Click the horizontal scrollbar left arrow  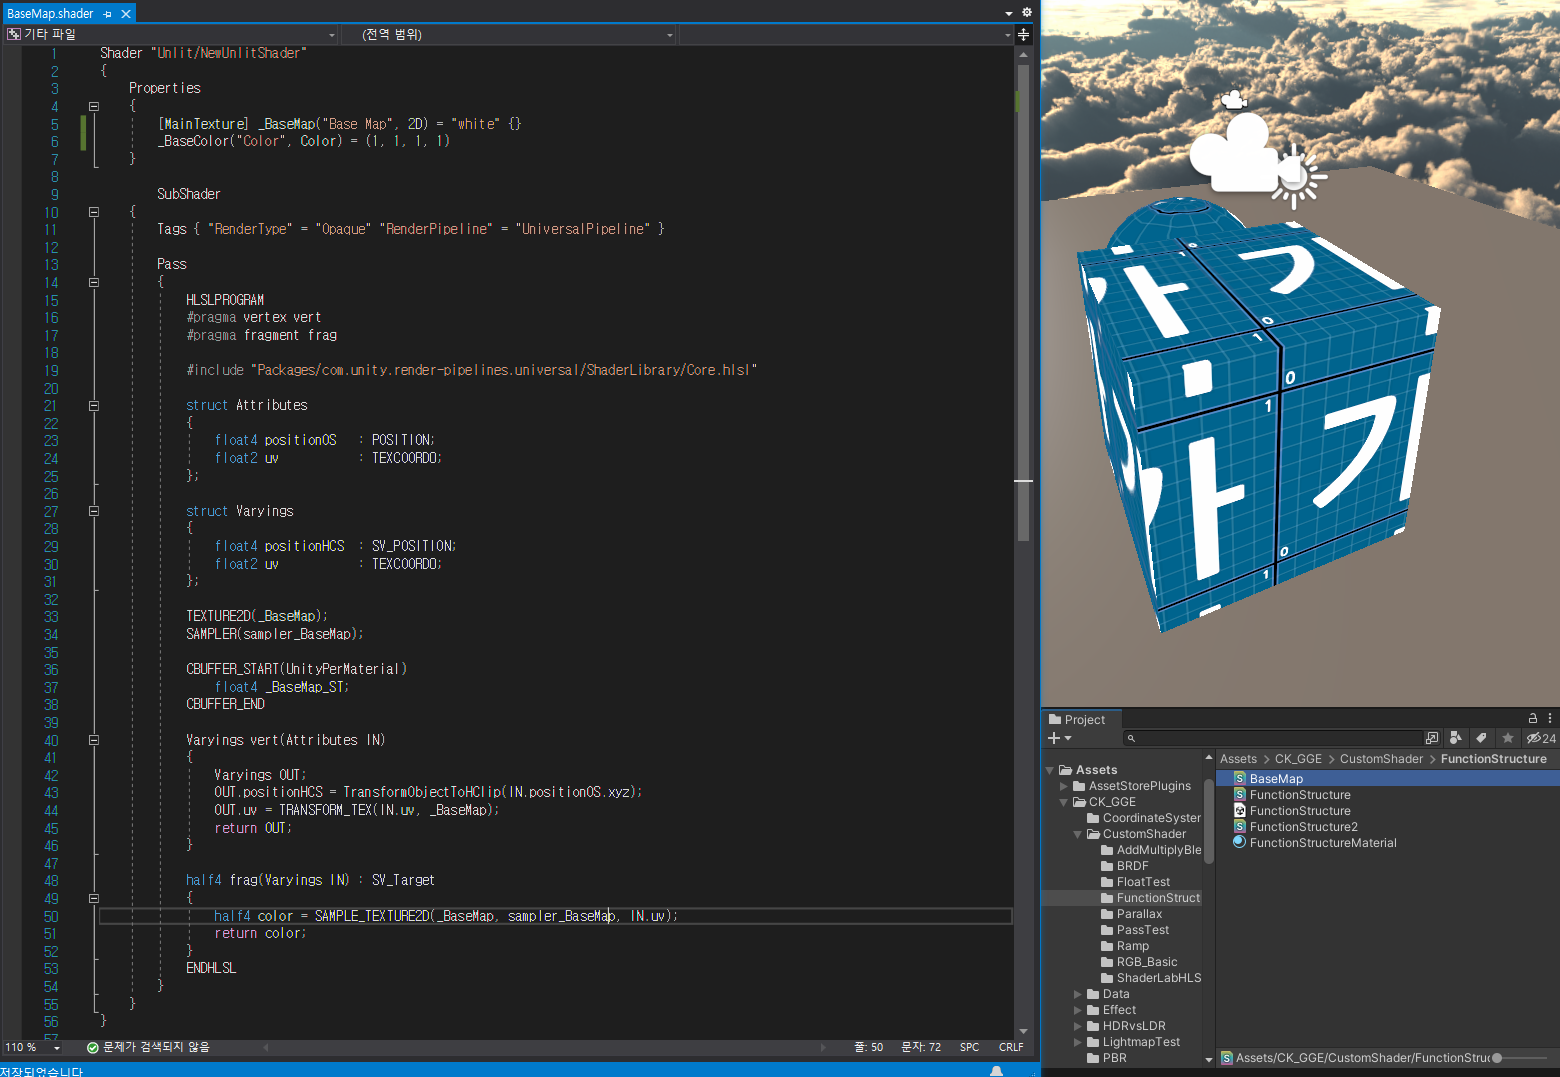click(x=266, y=1047)
